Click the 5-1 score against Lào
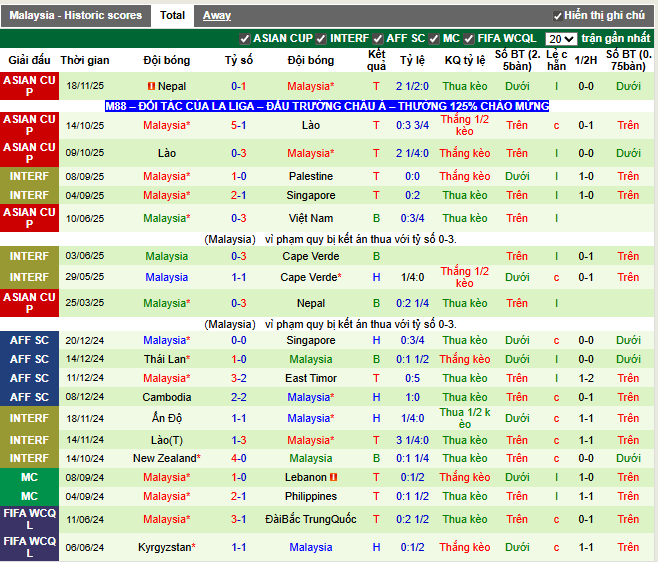Viewport: 658px width, 562px height. tap(239, 126)
